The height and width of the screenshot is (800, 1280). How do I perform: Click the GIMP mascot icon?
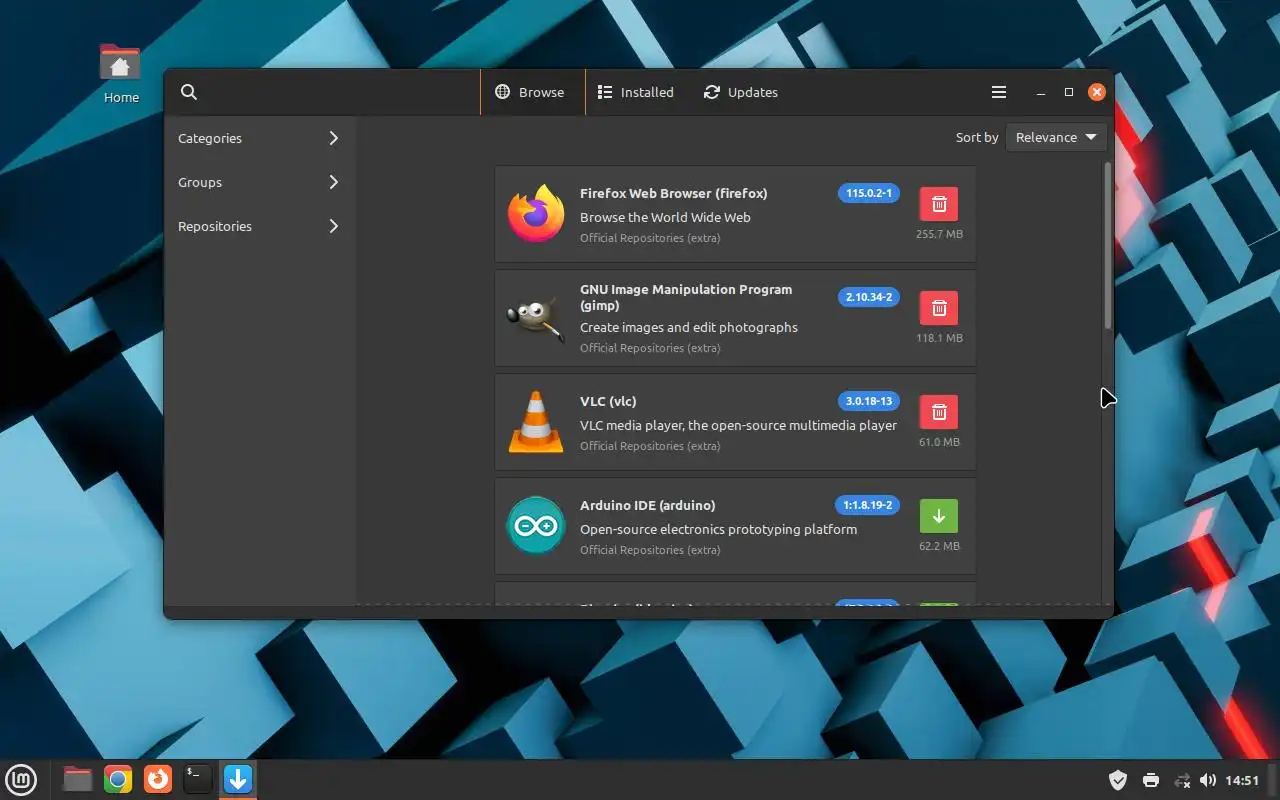pyautogui.click(x=536, y=318)
